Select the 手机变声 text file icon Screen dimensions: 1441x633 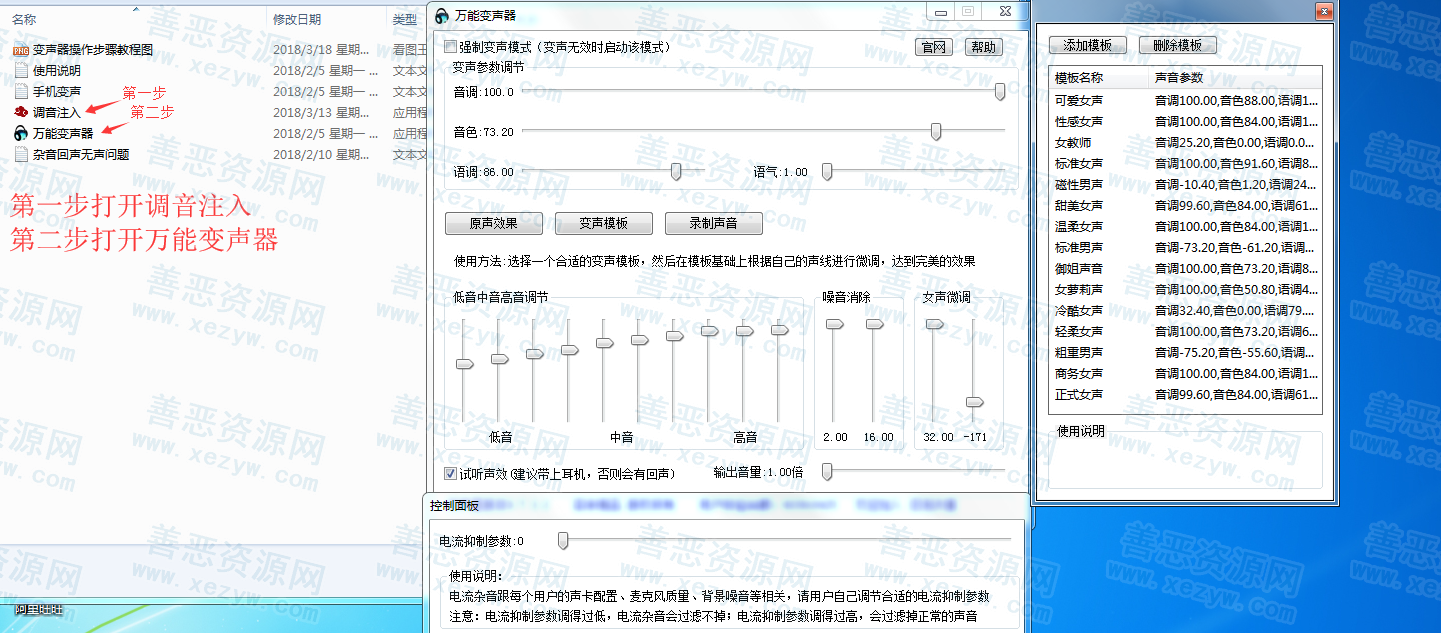click(x=21, y=92)
